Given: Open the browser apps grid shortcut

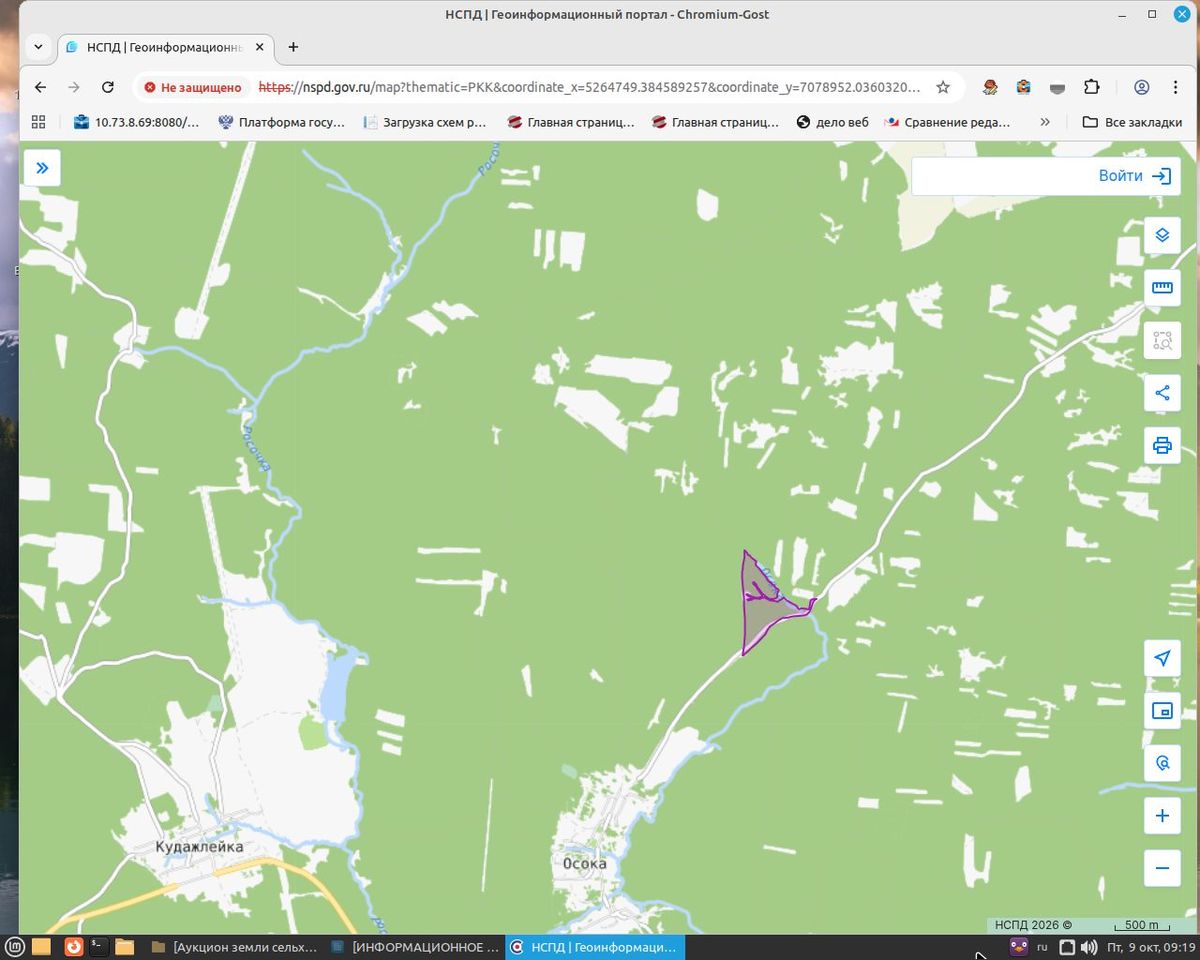Looking at the screenshot, I should 39,122.
